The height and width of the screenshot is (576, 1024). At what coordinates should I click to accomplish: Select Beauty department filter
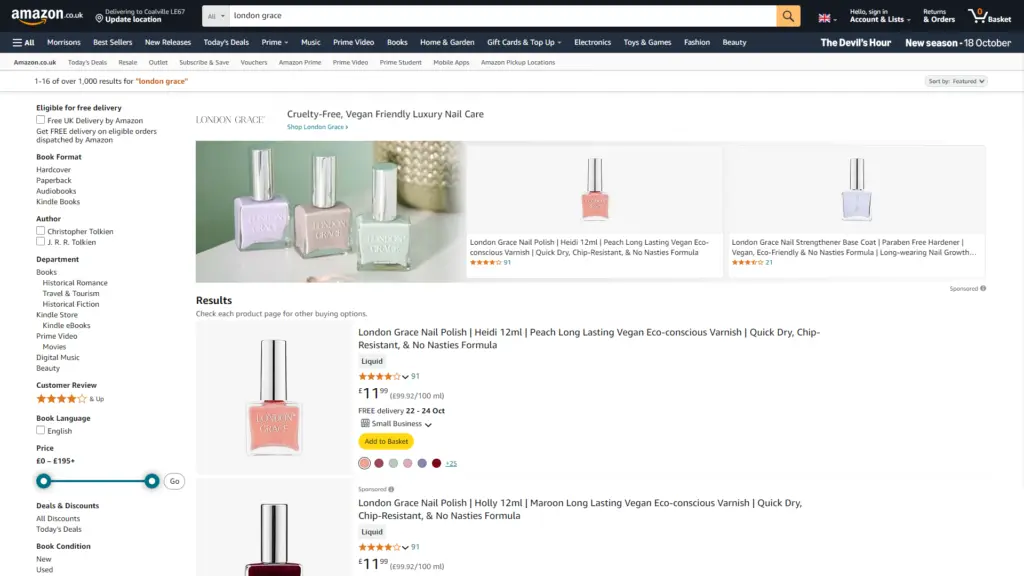tap(48, 368)
